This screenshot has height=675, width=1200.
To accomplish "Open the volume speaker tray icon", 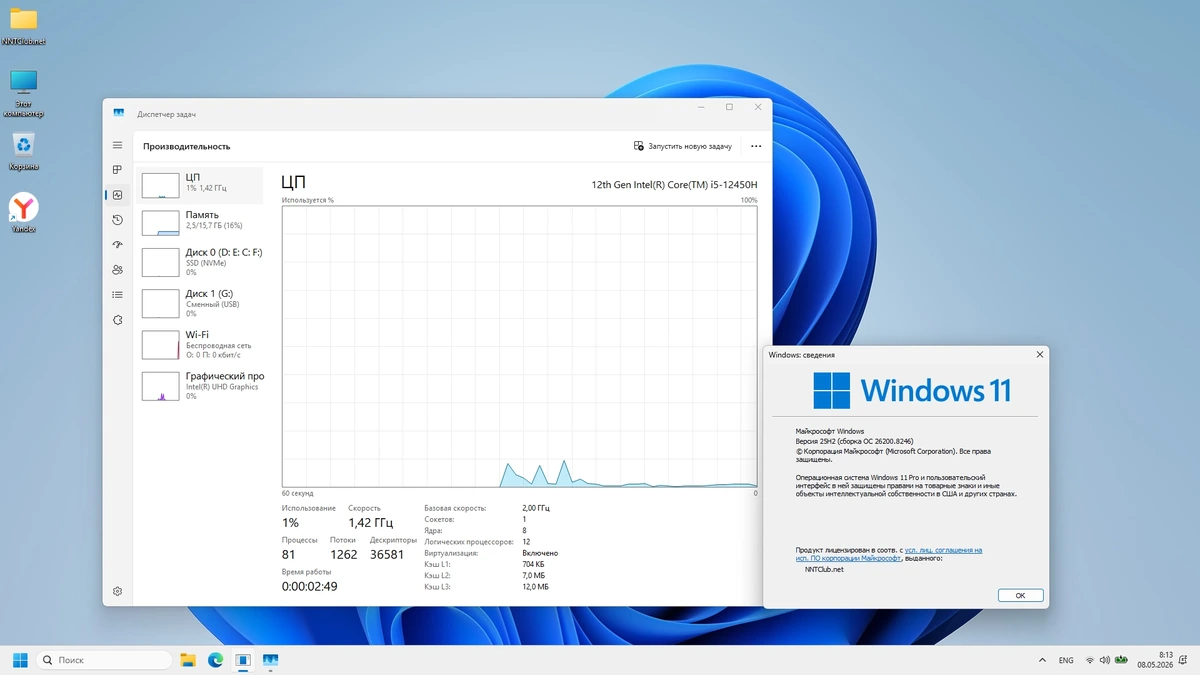I will 1105,660.
